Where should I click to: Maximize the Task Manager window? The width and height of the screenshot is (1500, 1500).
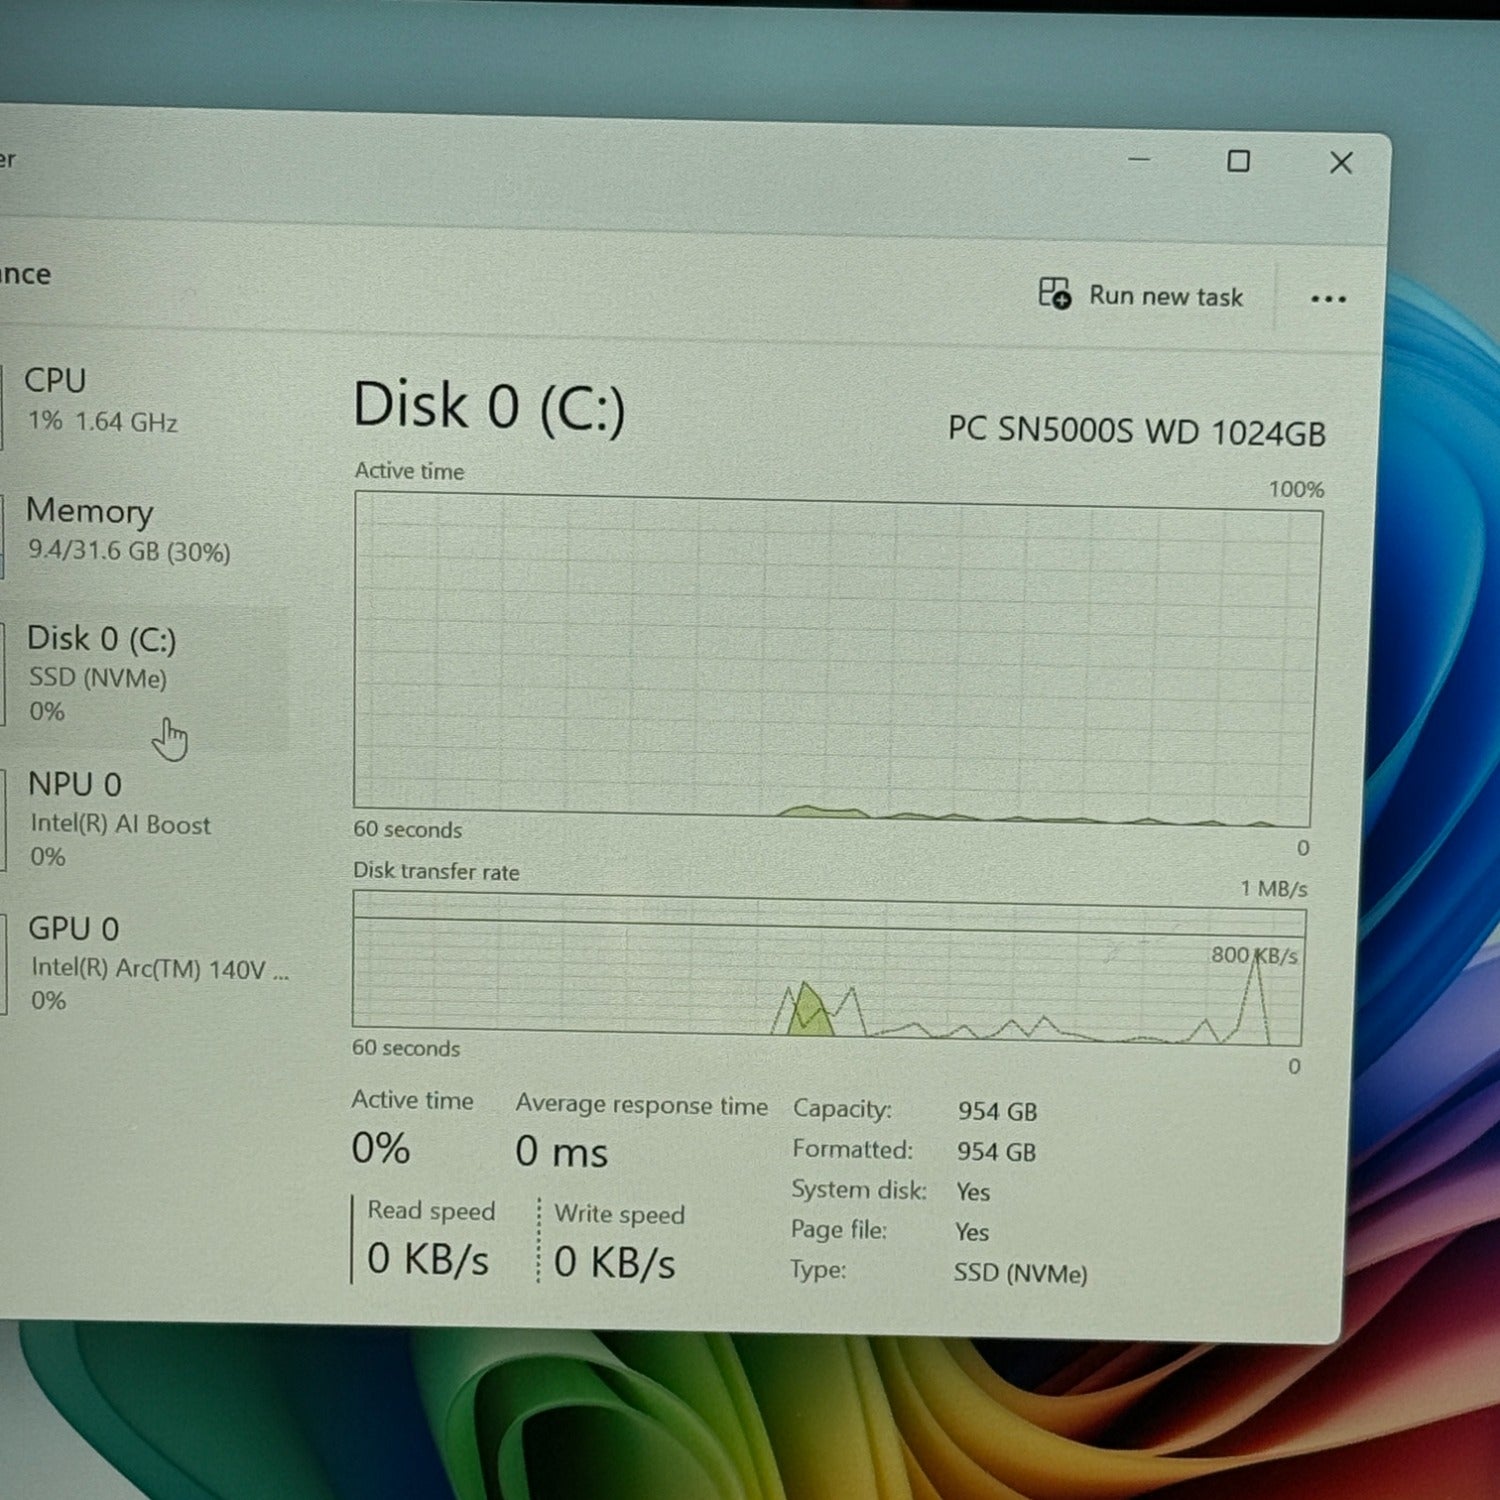[1238, 161]
